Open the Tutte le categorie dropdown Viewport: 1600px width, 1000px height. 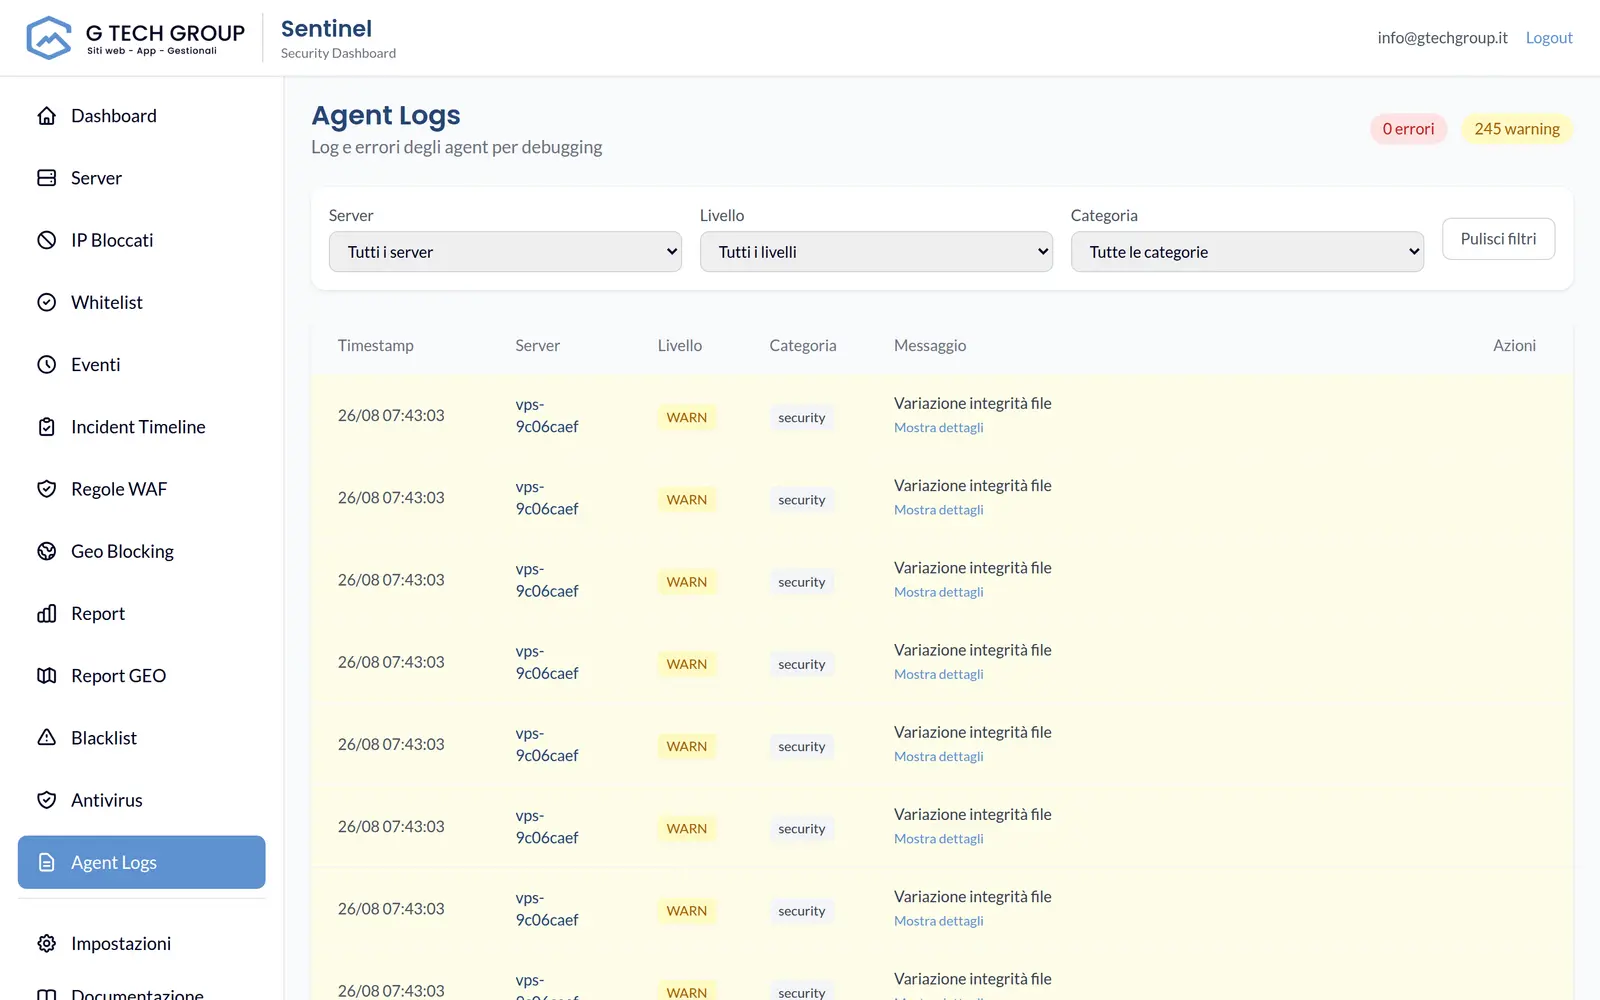click(1247, 252)
